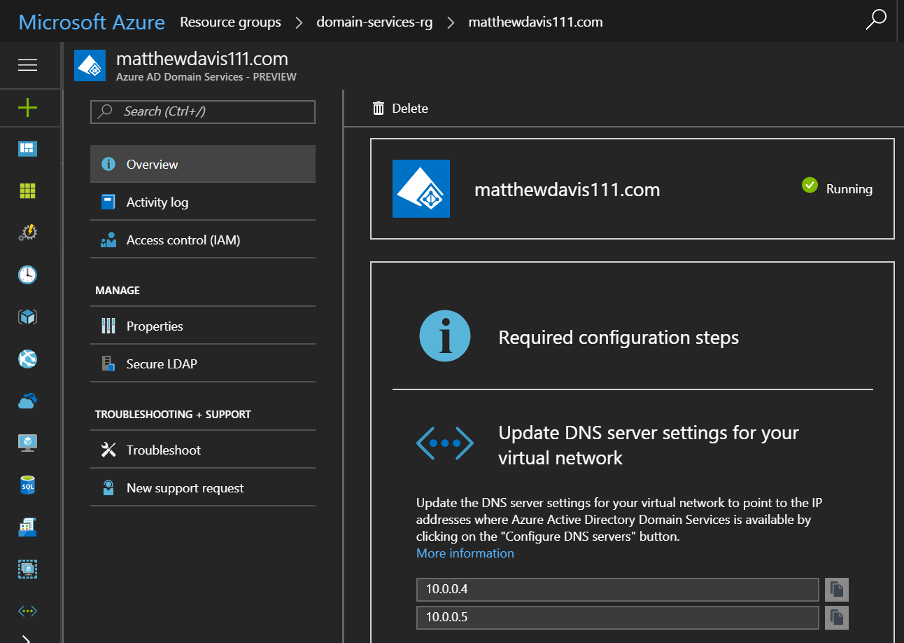
Task: Click the Azure AD Domain Services - PREVIEW subtitle
Action: coord(206,77)
